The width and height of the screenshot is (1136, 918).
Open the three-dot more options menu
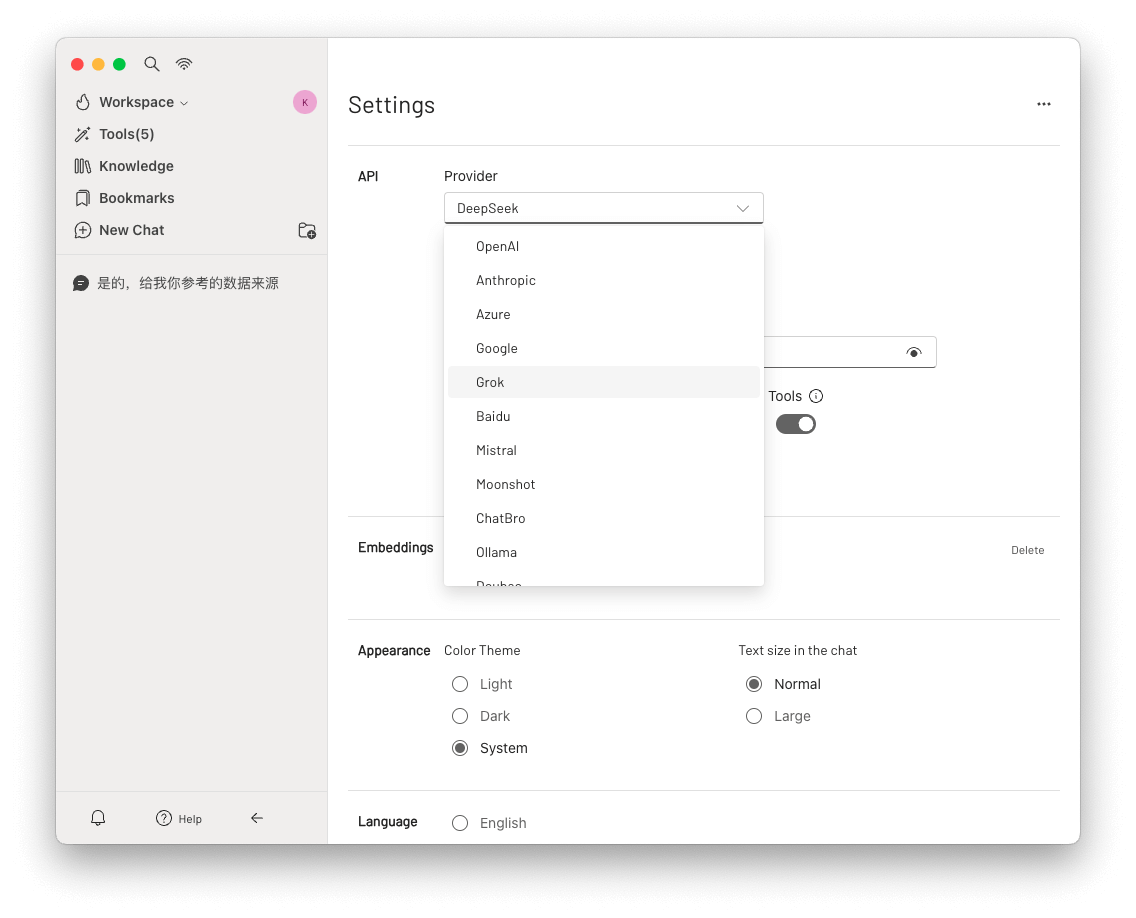pos(1043,104)
